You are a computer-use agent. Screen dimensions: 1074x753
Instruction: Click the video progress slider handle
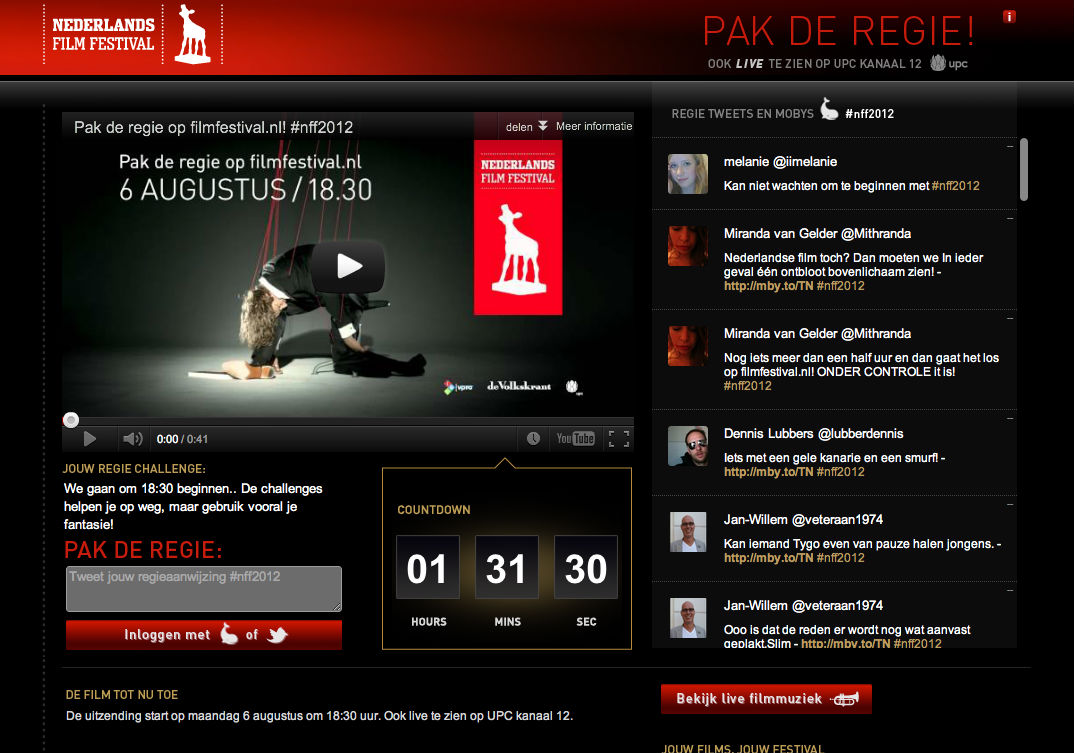click(71, 420)
